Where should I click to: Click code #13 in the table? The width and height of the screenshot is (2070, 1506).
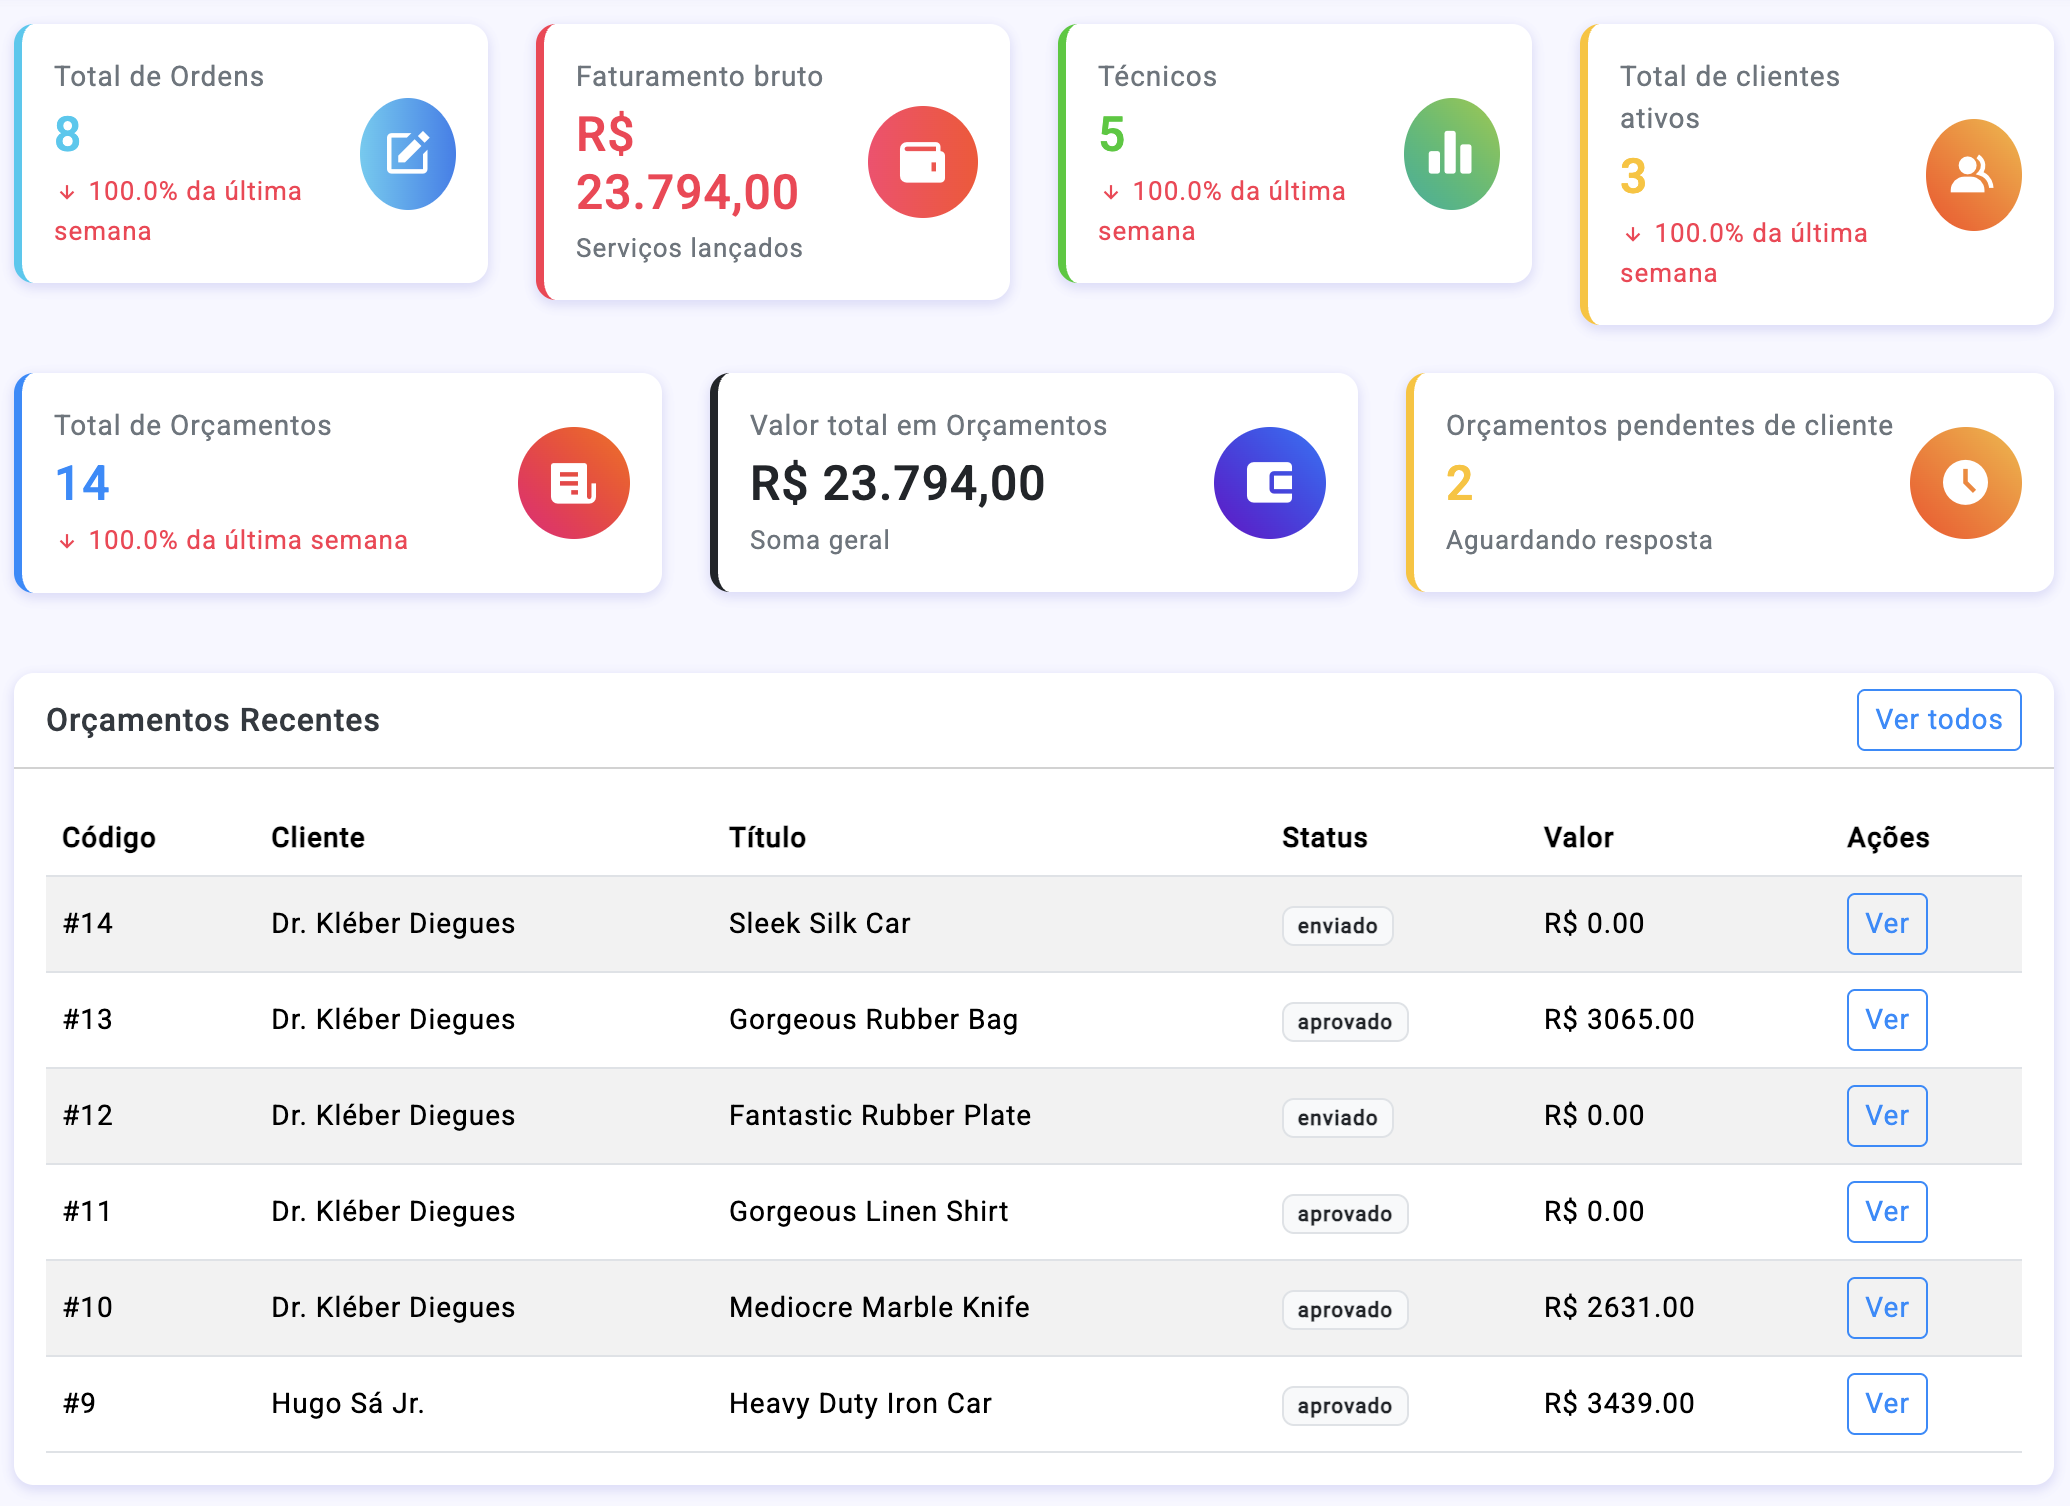pyautogui.click(x=87, y=1019)
